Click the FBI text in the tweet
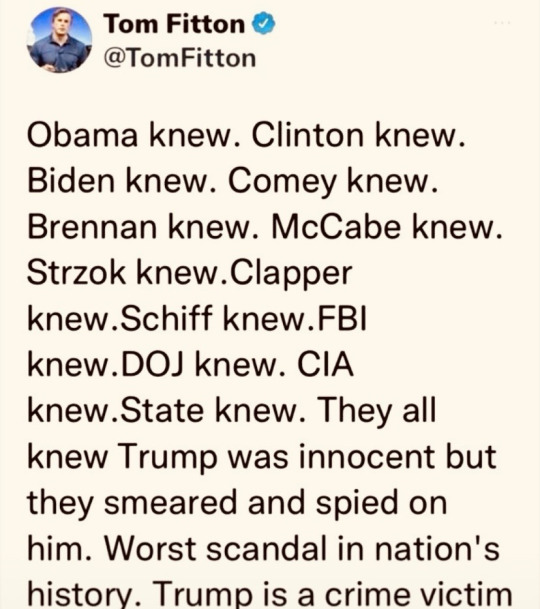The width and height of the screenshot is (540, 609). (343, 318)
